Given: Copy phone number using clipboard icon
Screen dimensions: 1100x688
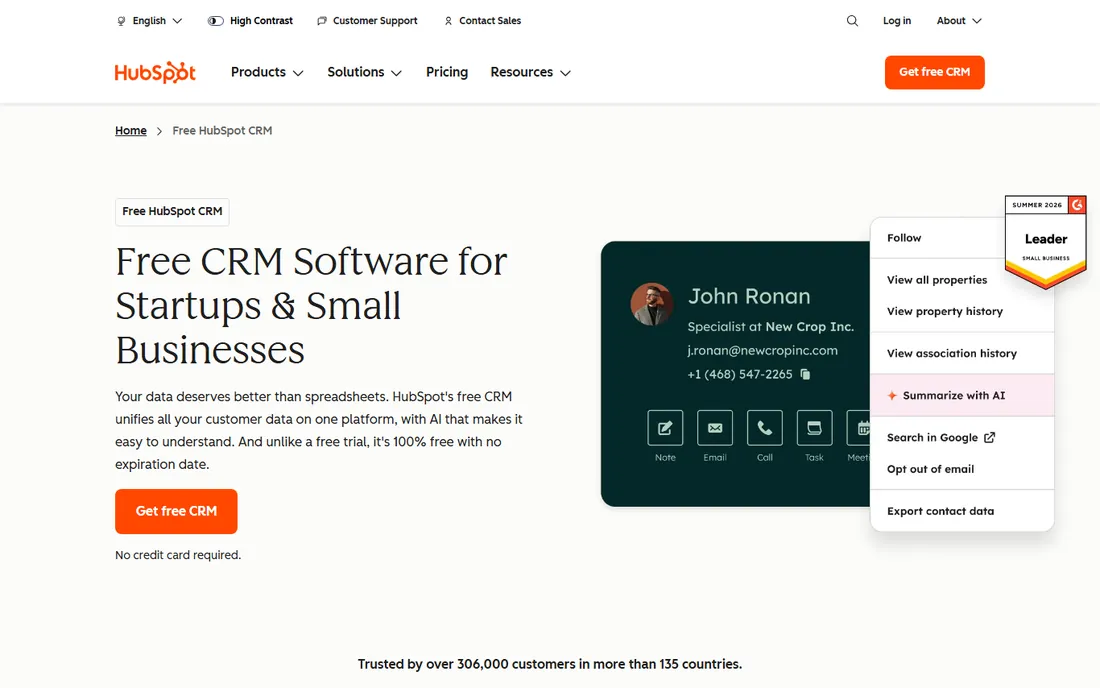Looking at the screenshot, I should 805,375.
